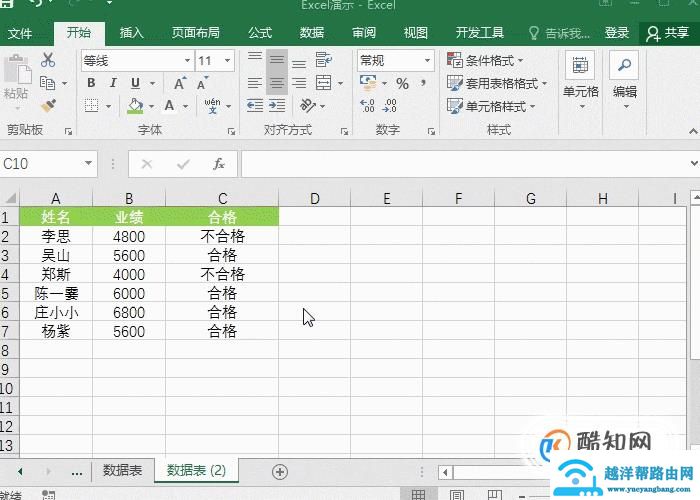This screenshot has height=500, width=700.
Task: Align text right
Action: pyautogui.click(x=299, y=83)
